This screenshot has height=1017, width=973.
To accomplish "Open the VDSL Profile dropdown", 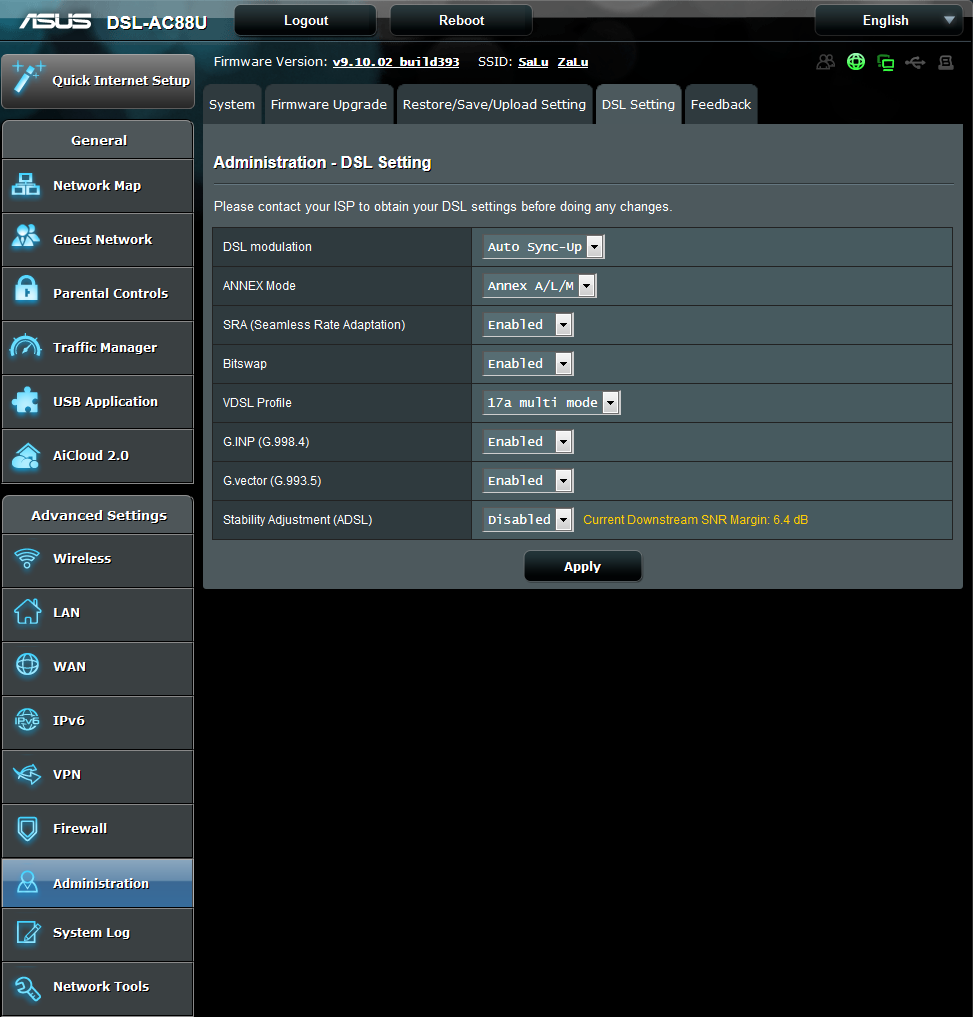I will pyautogui.click(x=551, y=402).
